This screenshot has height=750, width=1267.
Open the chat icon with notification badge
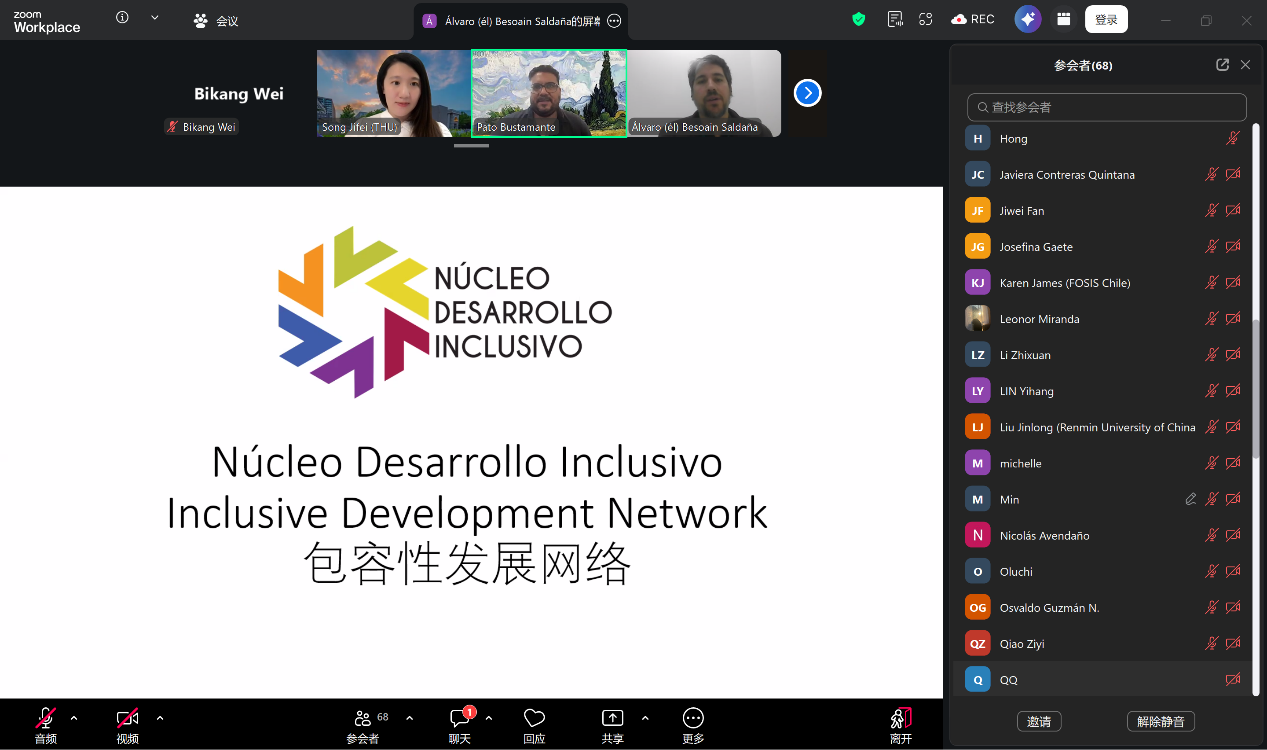[x=460, y=718]
